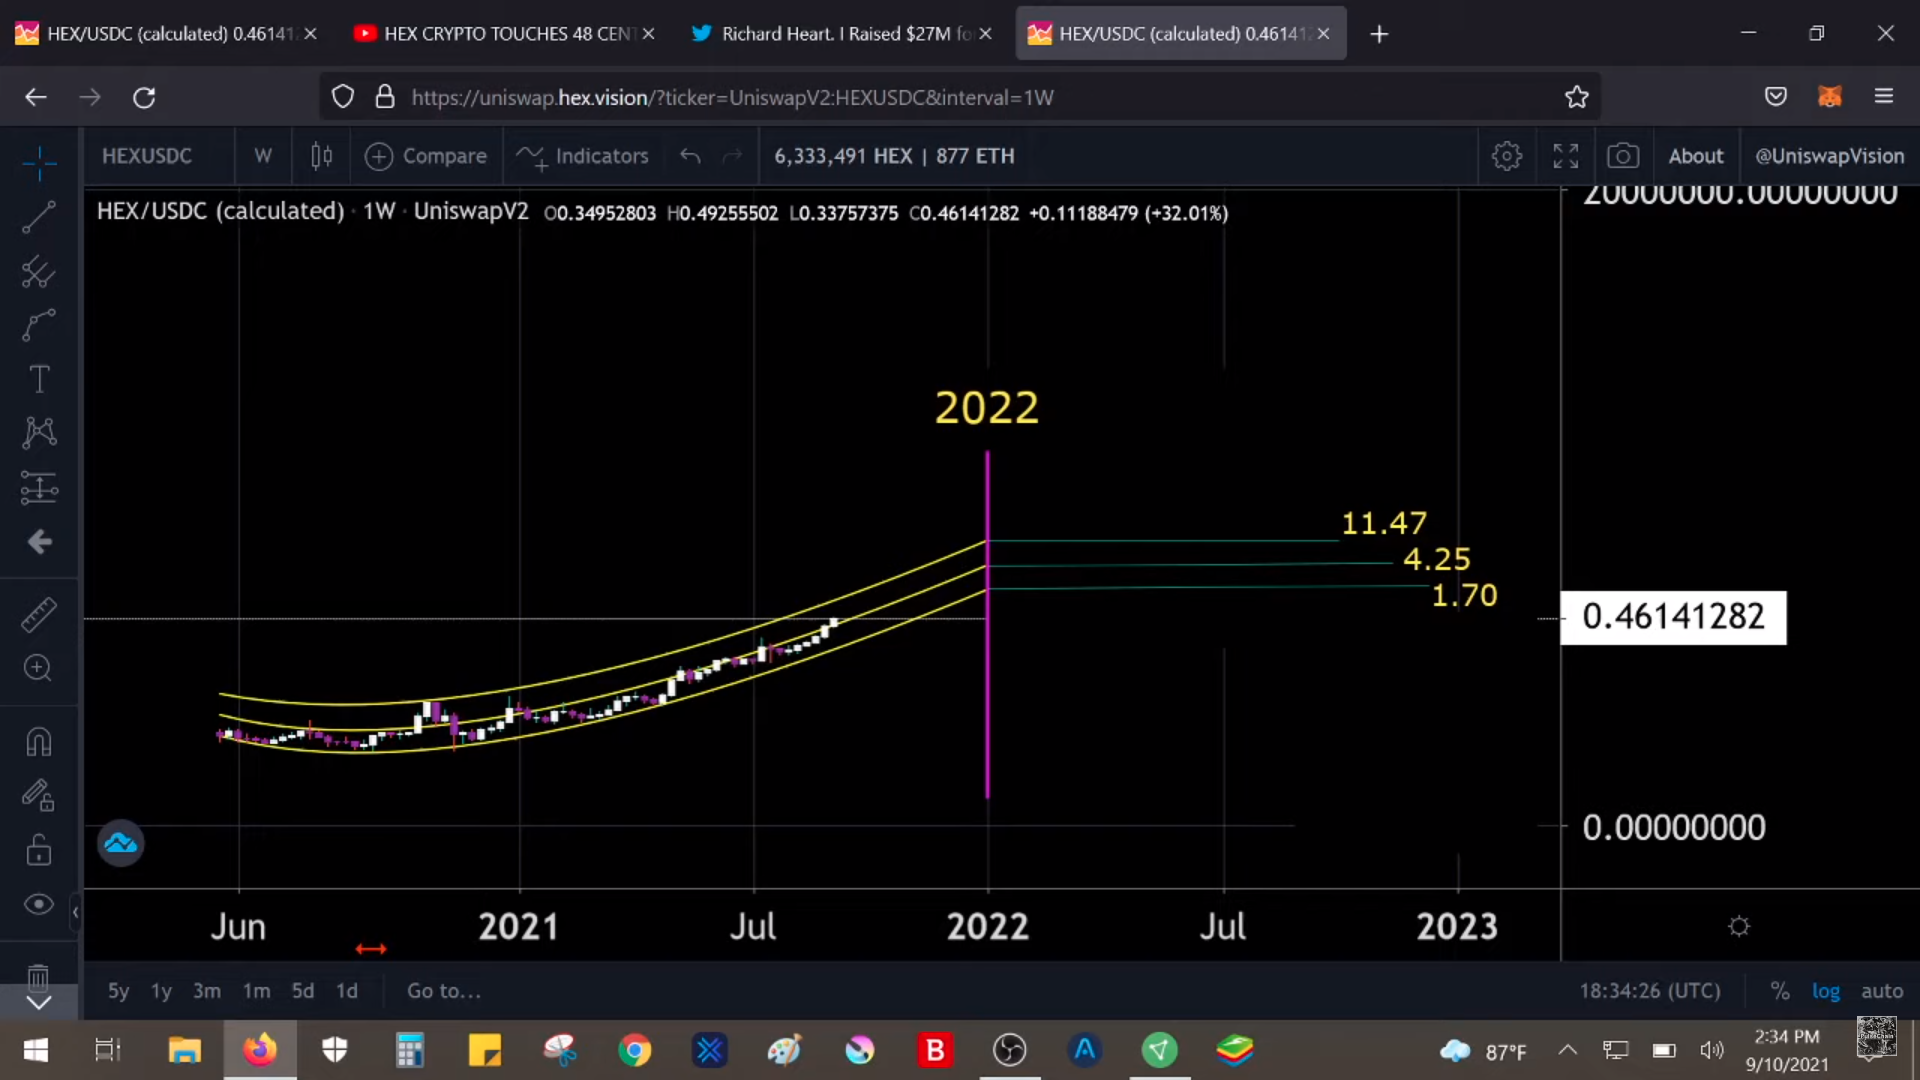The height and width of the screenshot is (1080, 1920).
Task: Select the 1d time range
Action: (x=347, y=991)
